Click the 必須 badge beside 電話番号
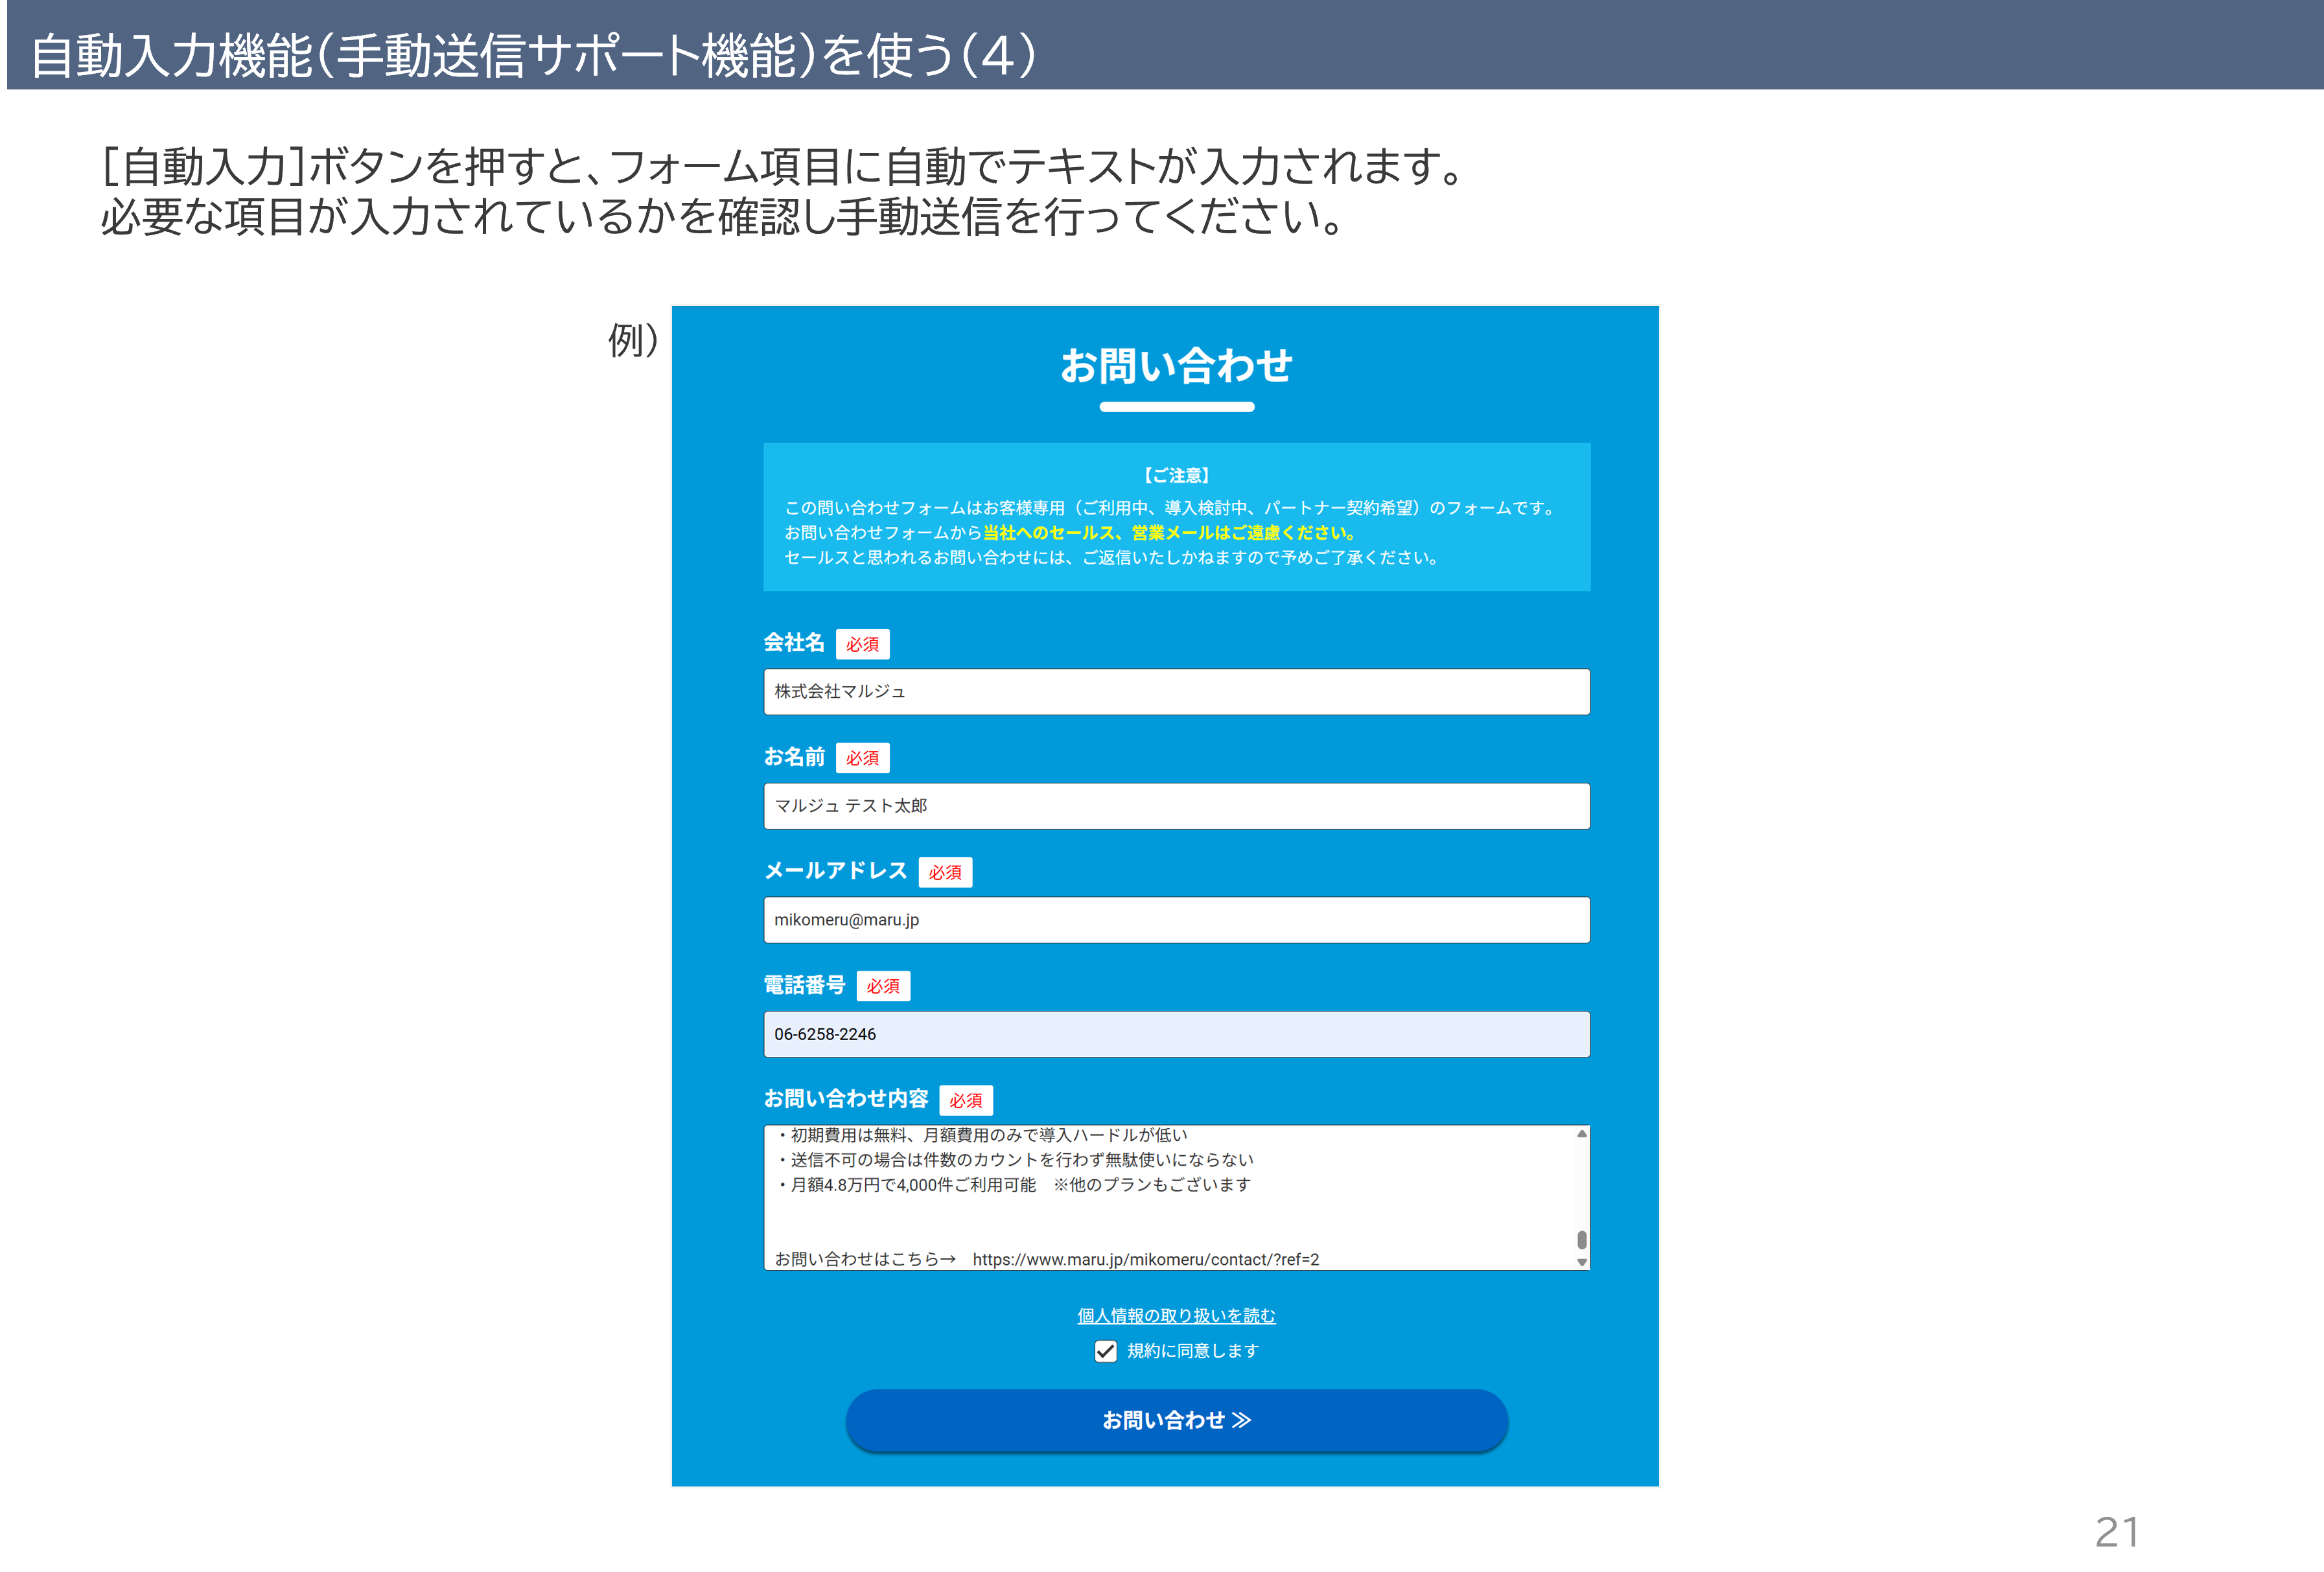This screenshot has width=2324, height=1572. click(x=883, y=986)
